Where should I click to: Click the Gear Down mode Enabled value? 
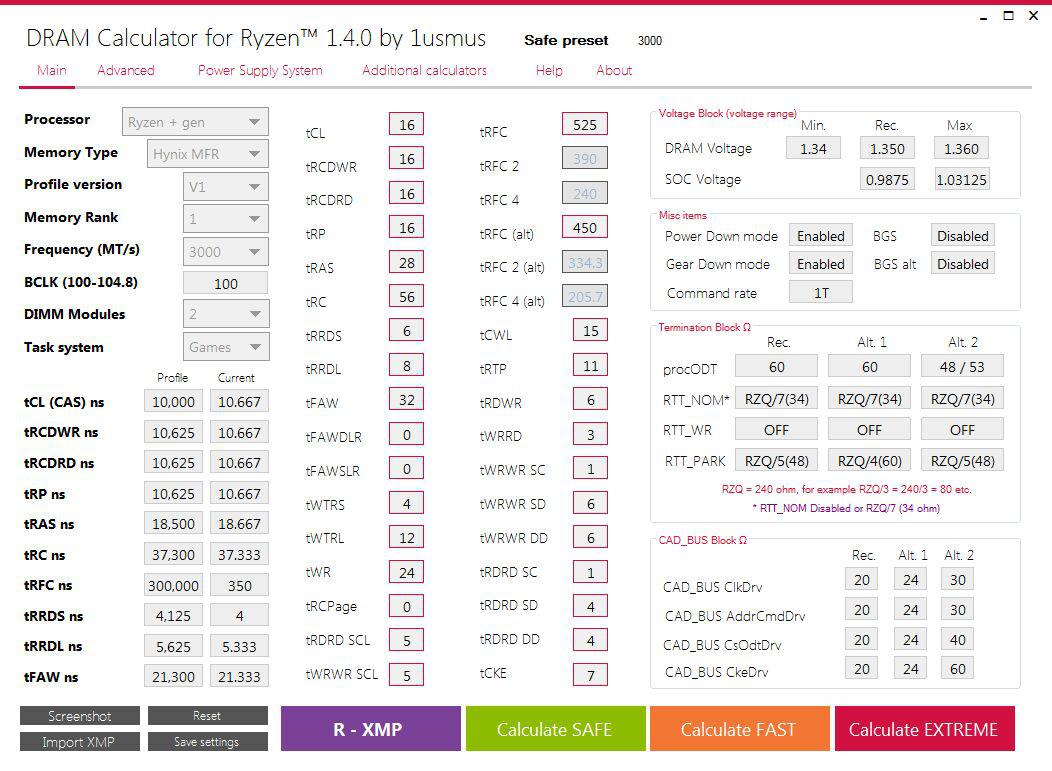pos(821,264)
